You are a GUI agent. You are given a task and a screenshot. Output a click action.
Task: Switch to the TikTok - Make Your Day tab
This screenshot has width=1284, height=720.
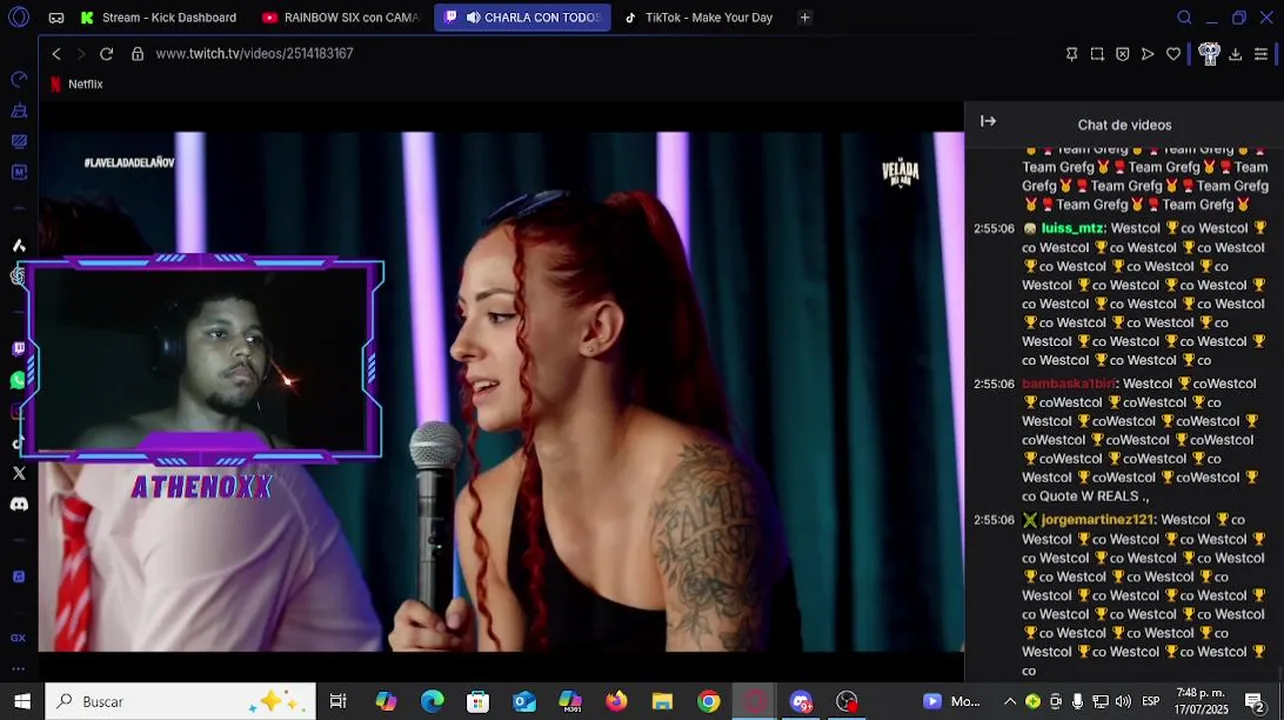(699, 17)
